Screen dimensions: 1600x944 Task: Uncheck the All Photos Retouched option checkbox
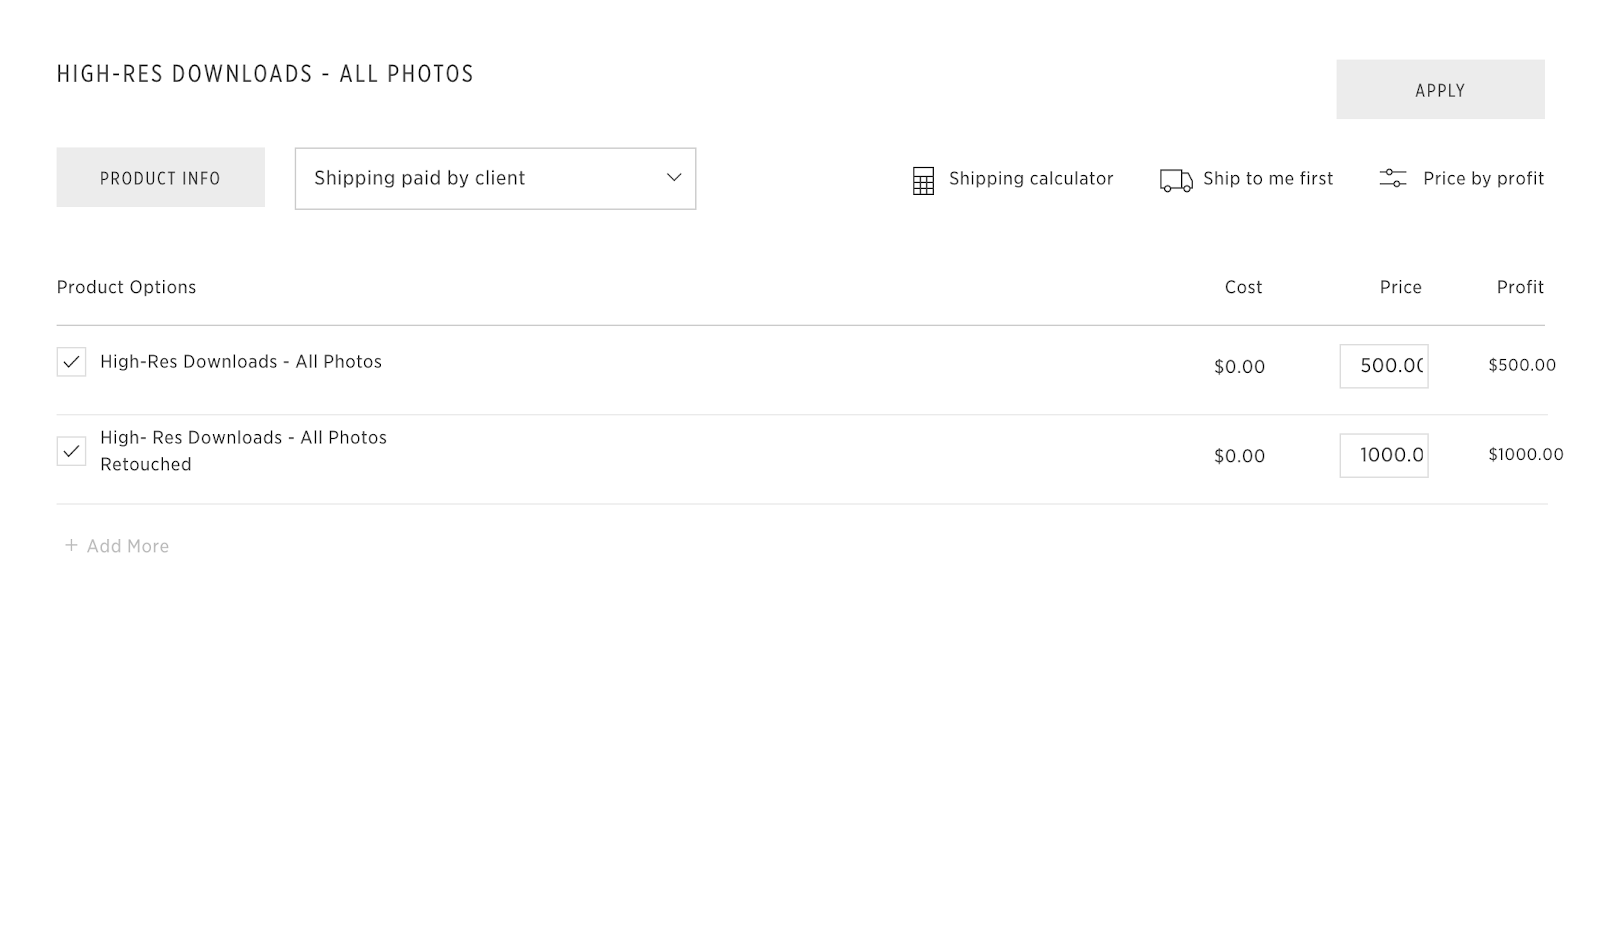click(71, 451)
